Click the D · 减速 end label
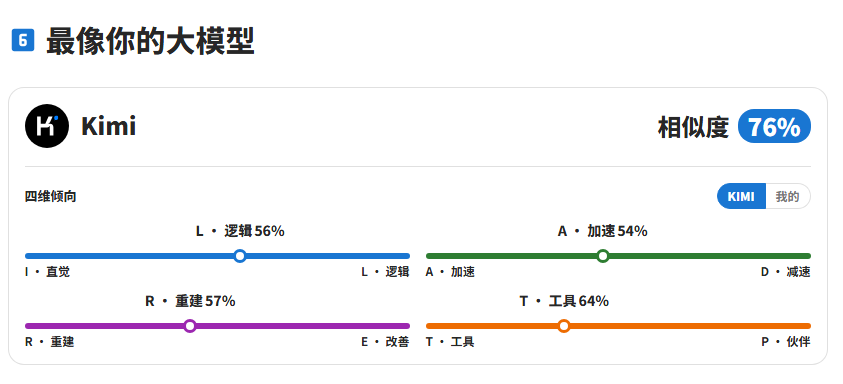 coord(785,272)
